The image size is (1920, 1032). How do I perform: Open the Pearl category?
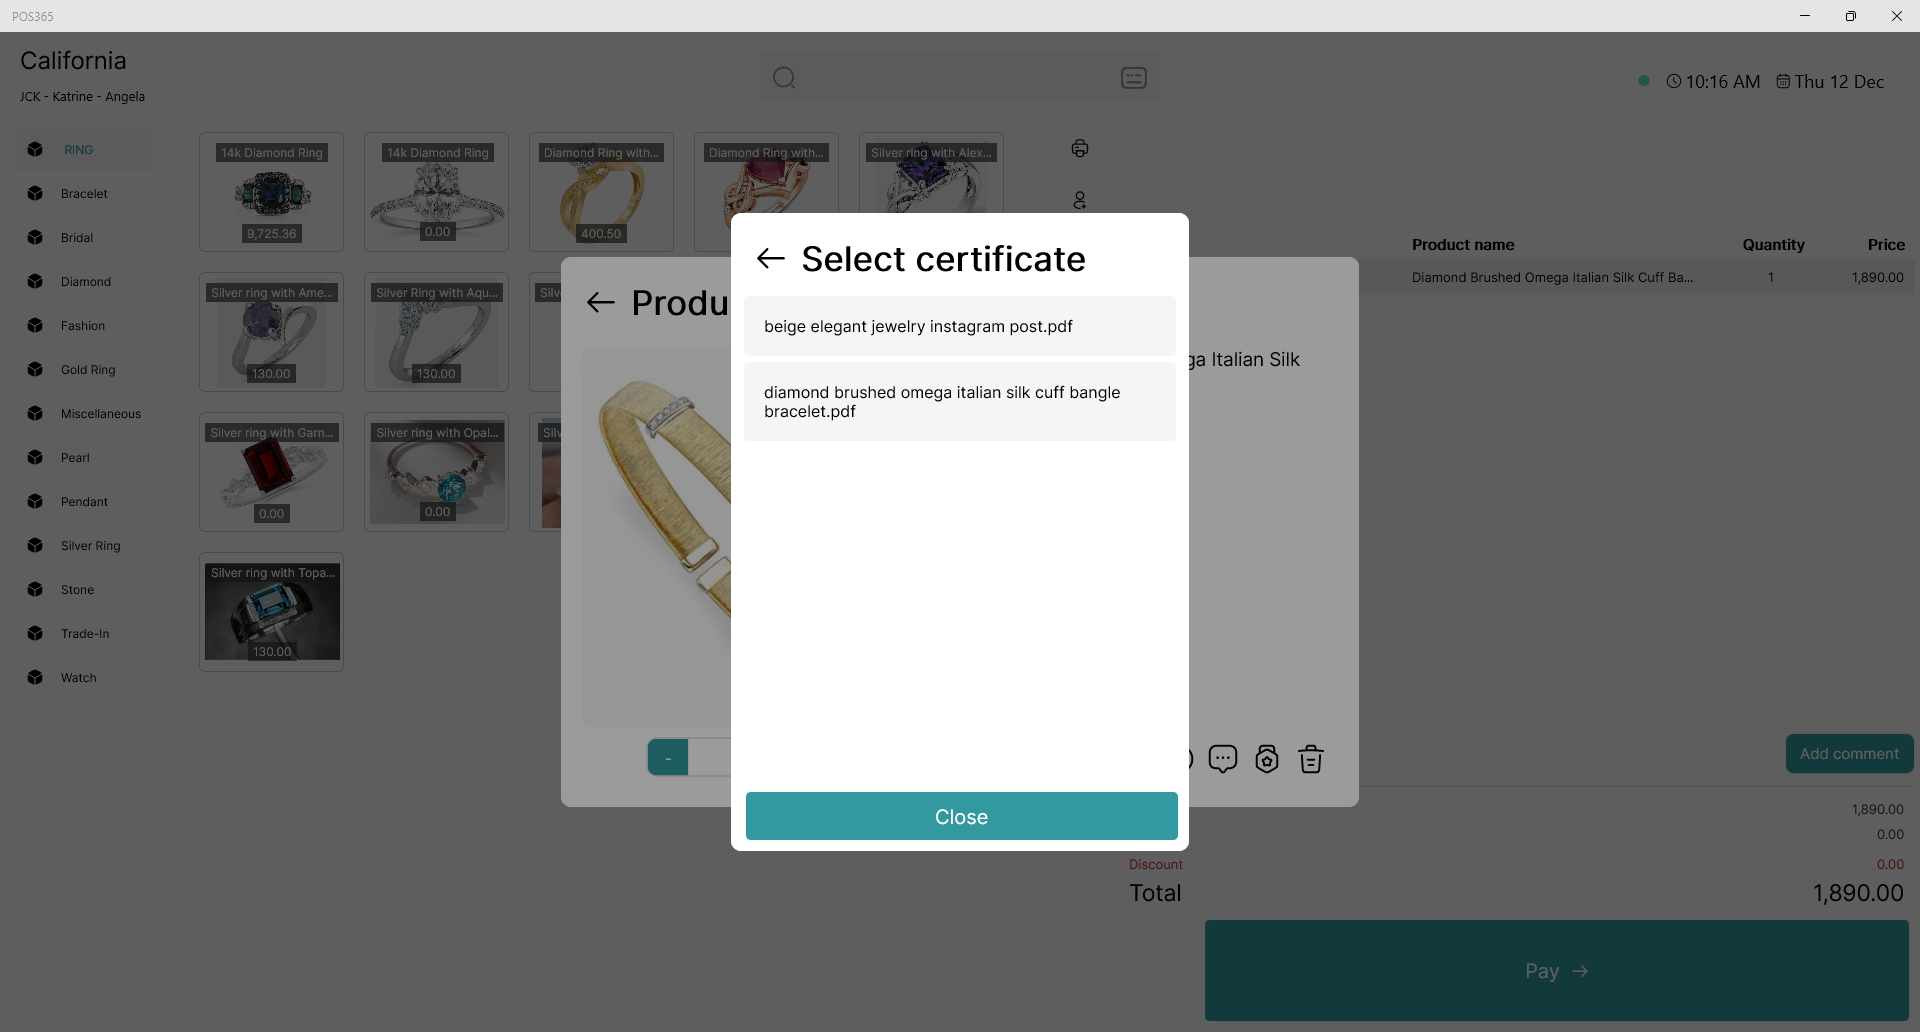point(84,458)
